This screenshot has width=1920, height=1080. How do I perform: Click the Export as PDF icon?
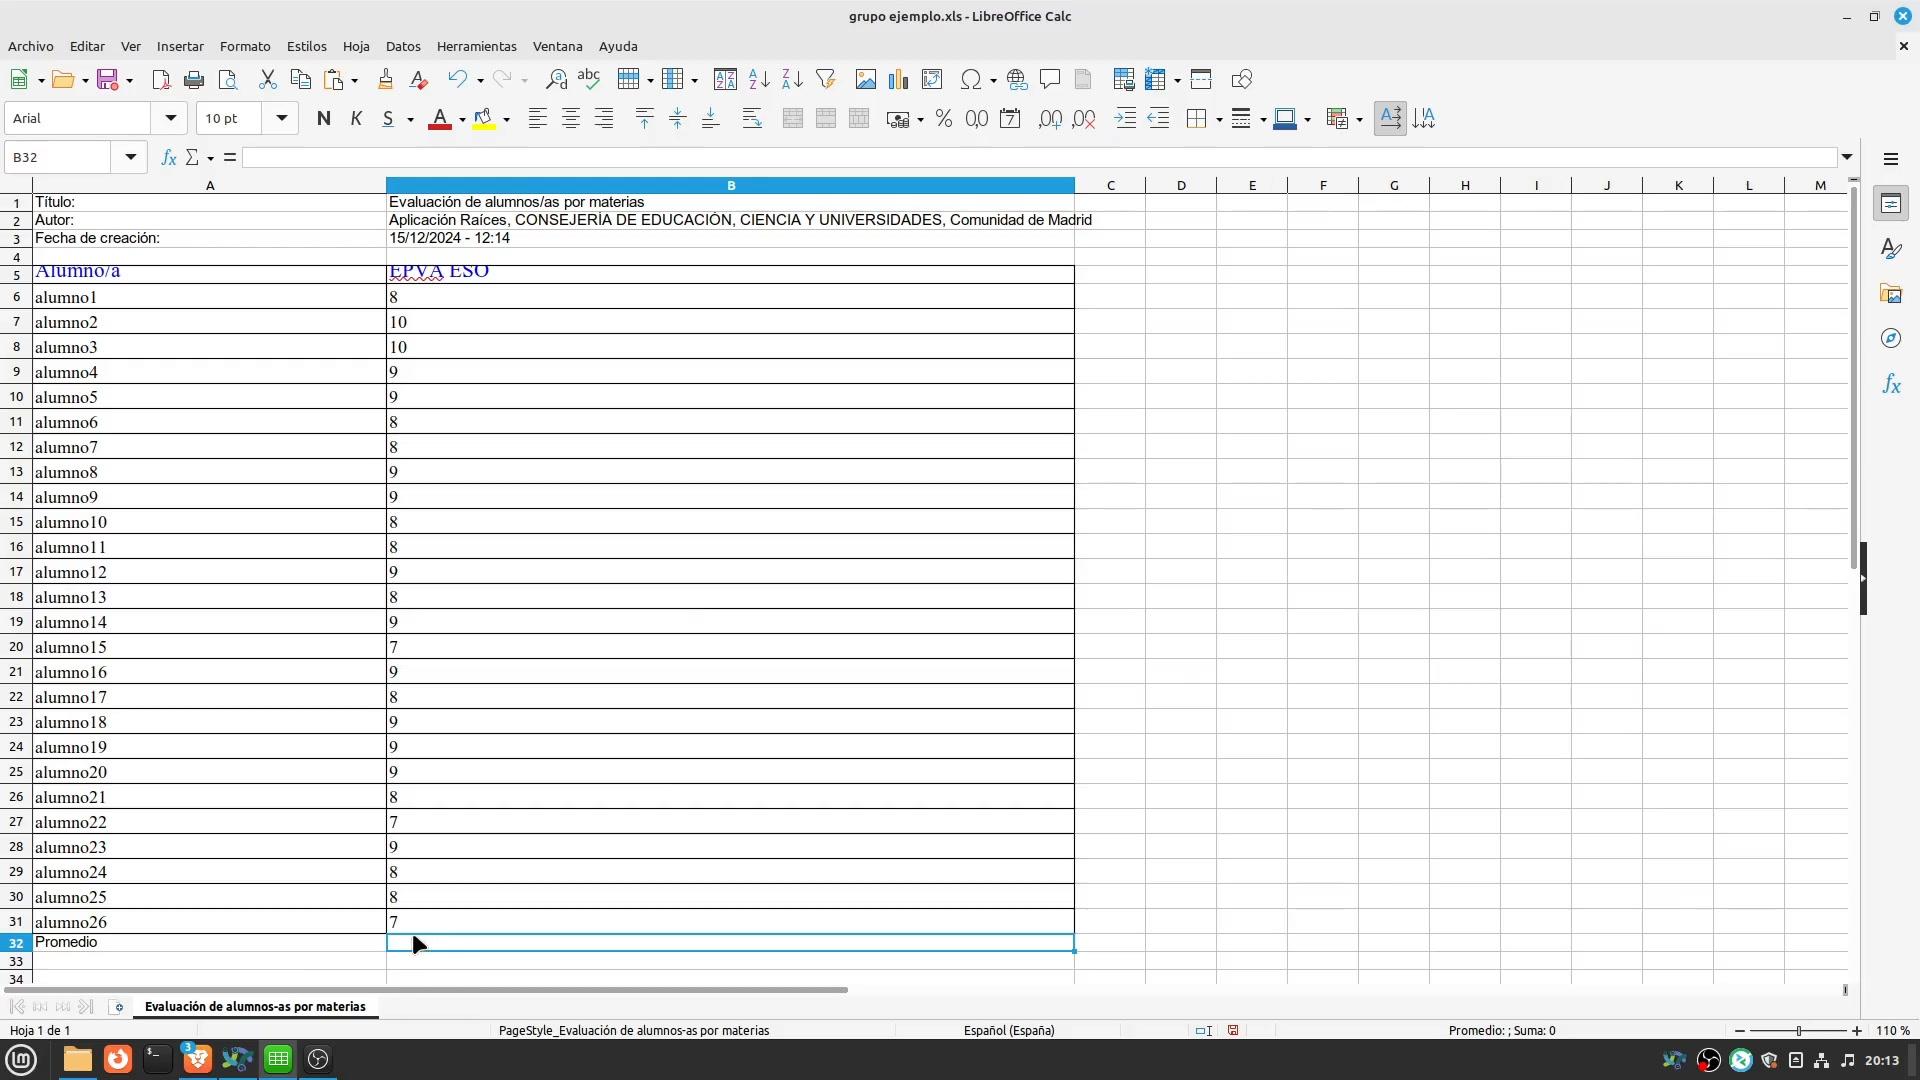[161, 80]
